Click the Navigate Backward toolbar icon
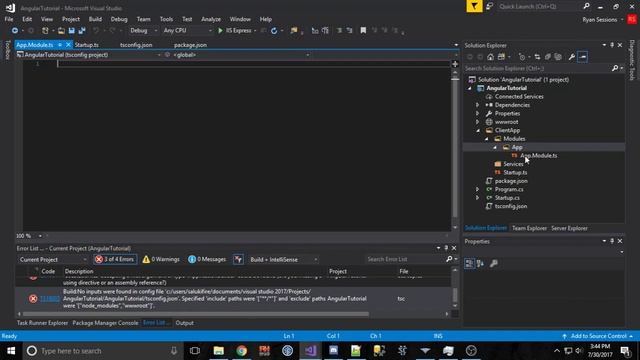Image resolution: width=640 pixels, height=360 pixels. (15, 31)
